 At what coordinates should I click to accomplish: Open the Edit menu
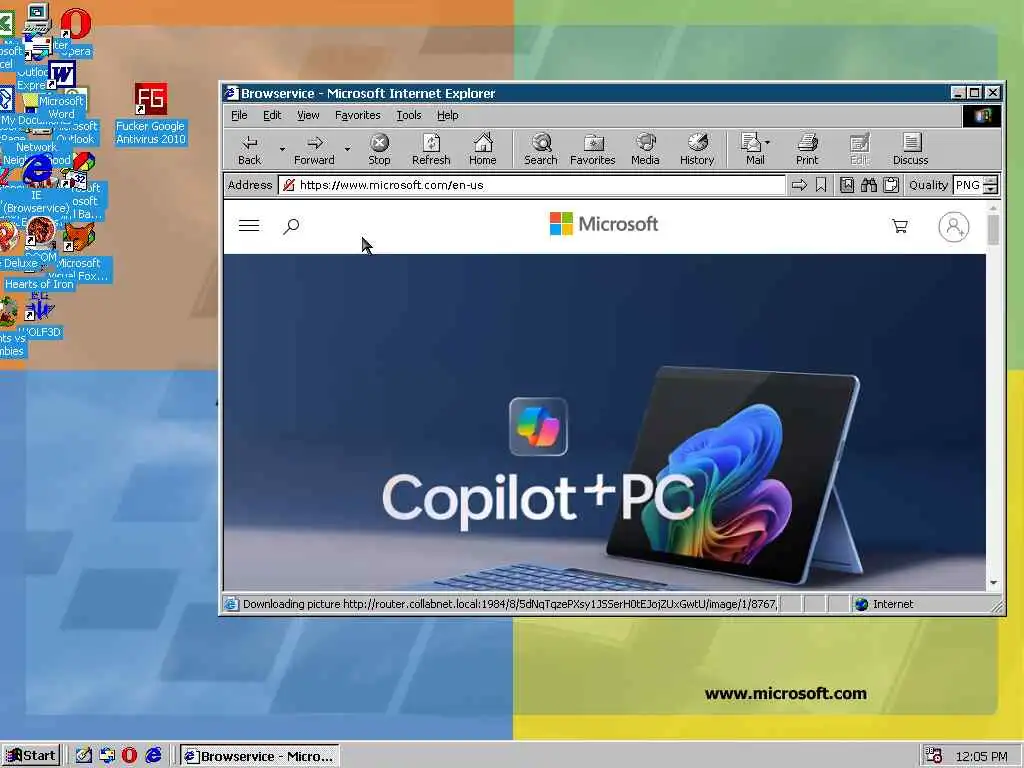point(272,116)
